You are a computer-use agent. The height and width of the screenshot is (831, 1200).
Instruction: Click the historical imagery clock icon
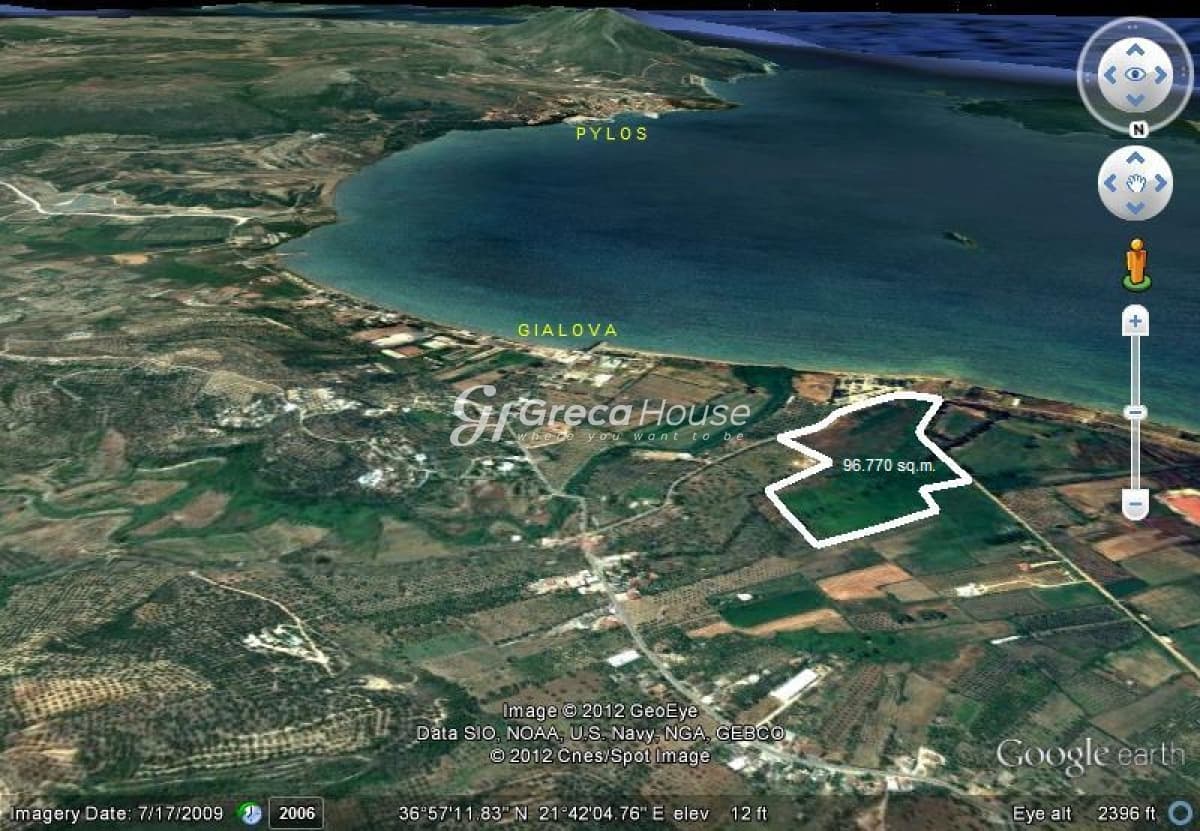click(250, 813)
